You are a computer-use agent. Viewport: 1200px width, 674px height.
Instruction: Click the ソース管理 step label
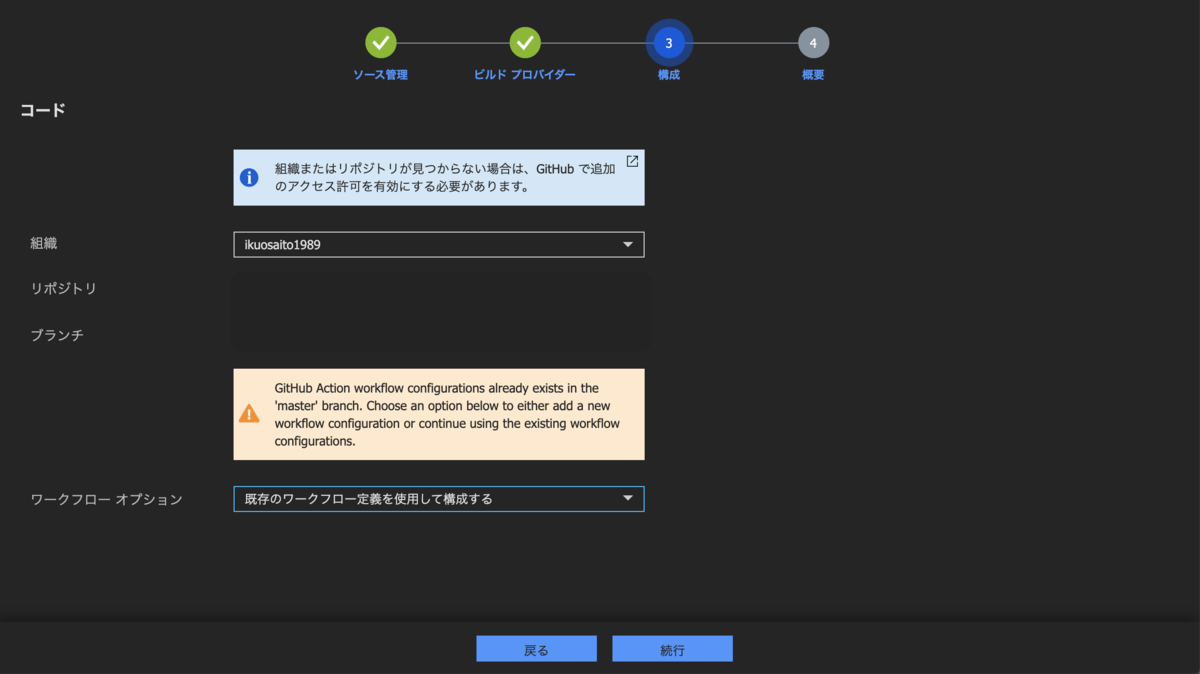pyautogui.click(x=380, y=75)
